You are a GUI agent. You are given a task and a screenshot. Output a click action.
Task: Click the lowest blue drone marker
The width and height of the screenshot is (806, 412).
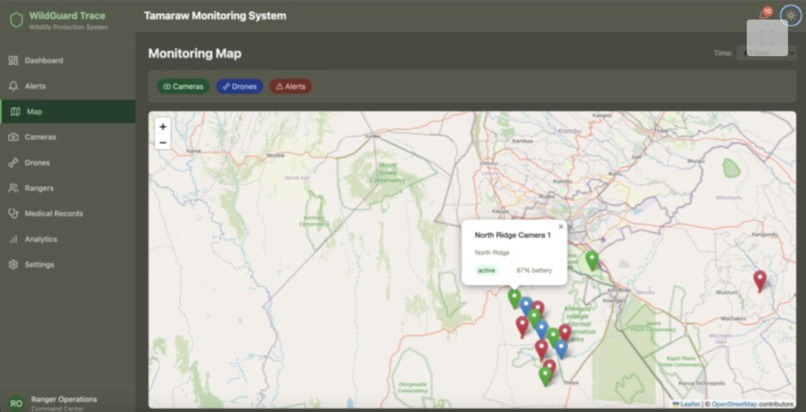[x=561, y=349]
